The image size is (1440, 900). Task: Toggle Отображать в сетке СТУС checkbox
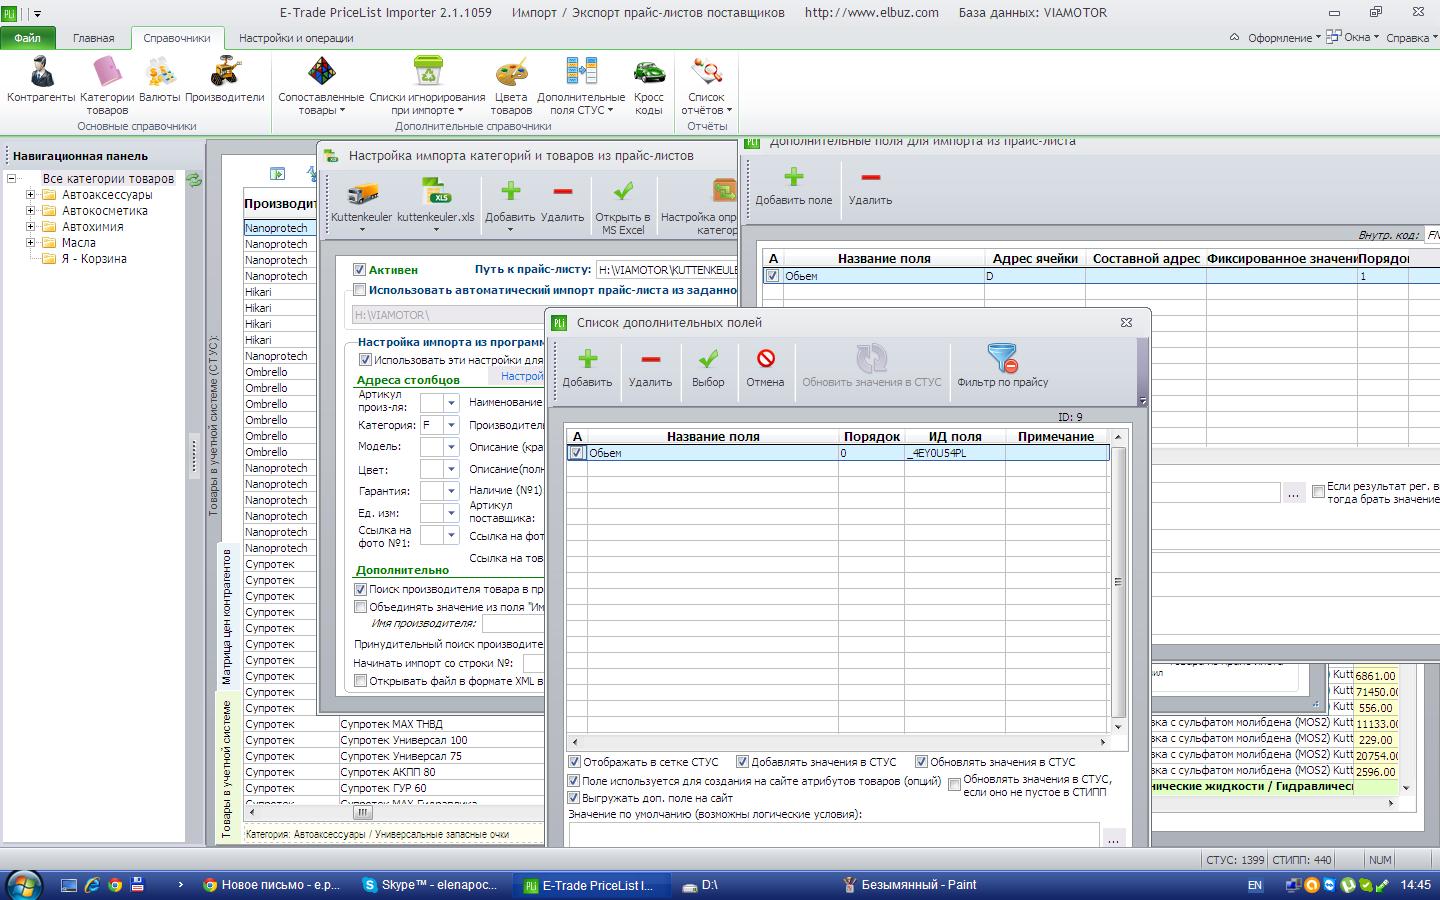click(574, 762)
